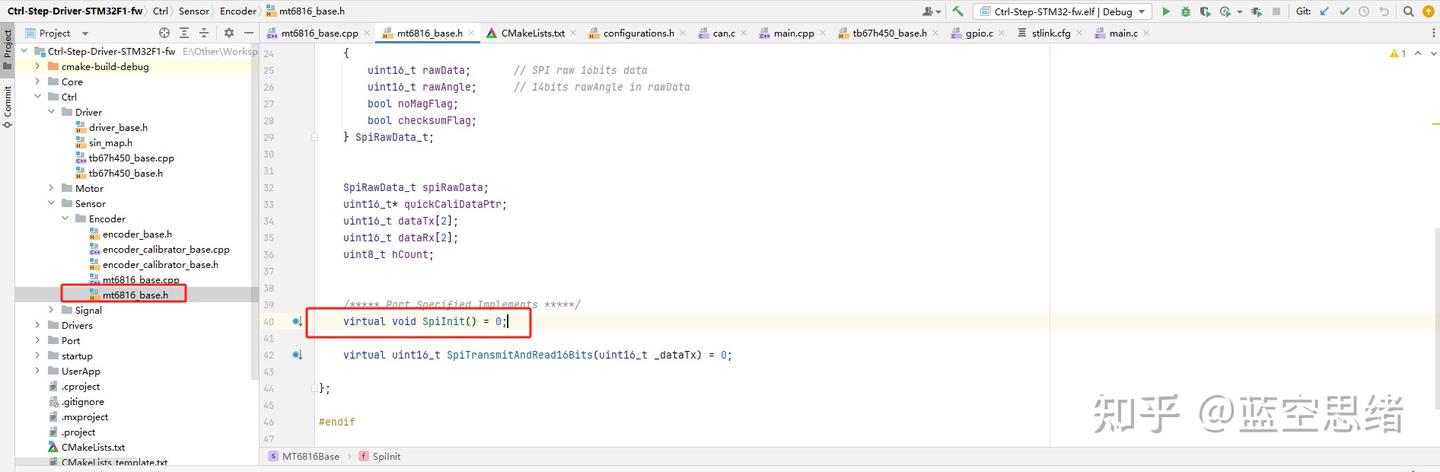Click the gutter implemented-marker on line 40
The height and width of the screenshot is (472, 1440).
point(297,322)
